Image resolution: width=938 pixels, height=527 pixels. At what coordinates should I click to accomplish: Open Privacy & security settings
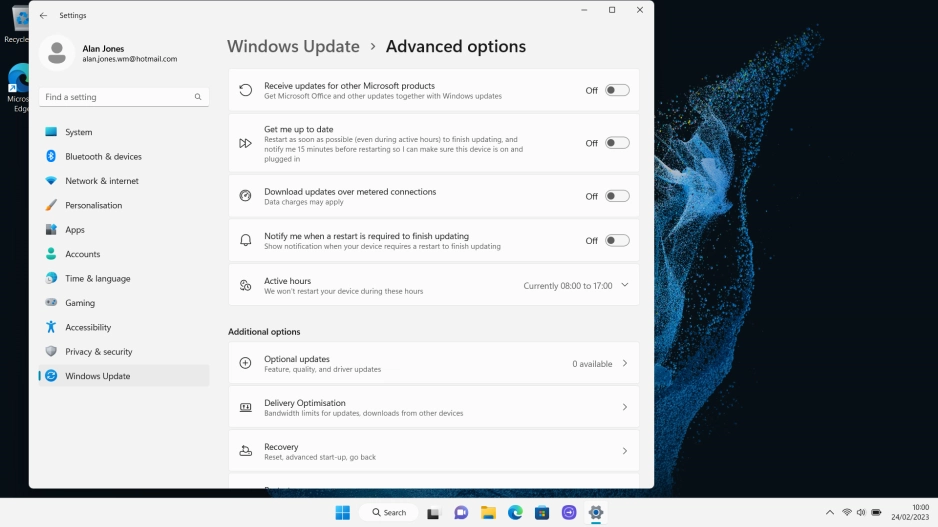pyautogui.click(x=124, y=351)
